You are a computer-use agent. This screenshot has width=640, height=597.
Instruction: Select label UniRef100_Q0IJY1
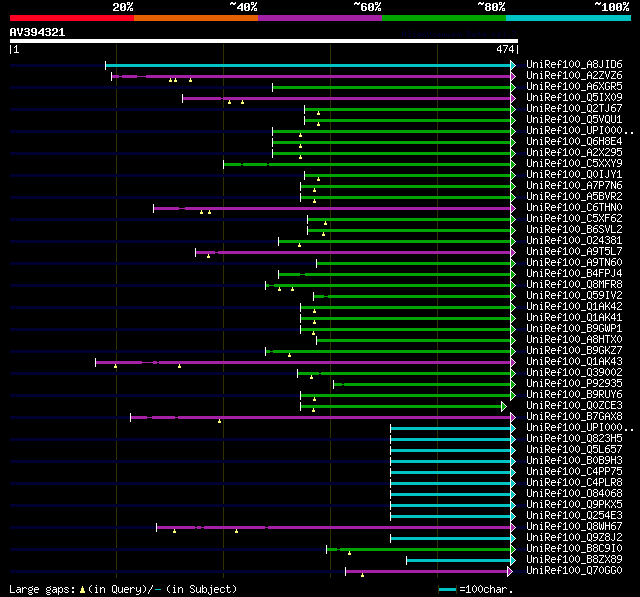click(x=574, y=175)
